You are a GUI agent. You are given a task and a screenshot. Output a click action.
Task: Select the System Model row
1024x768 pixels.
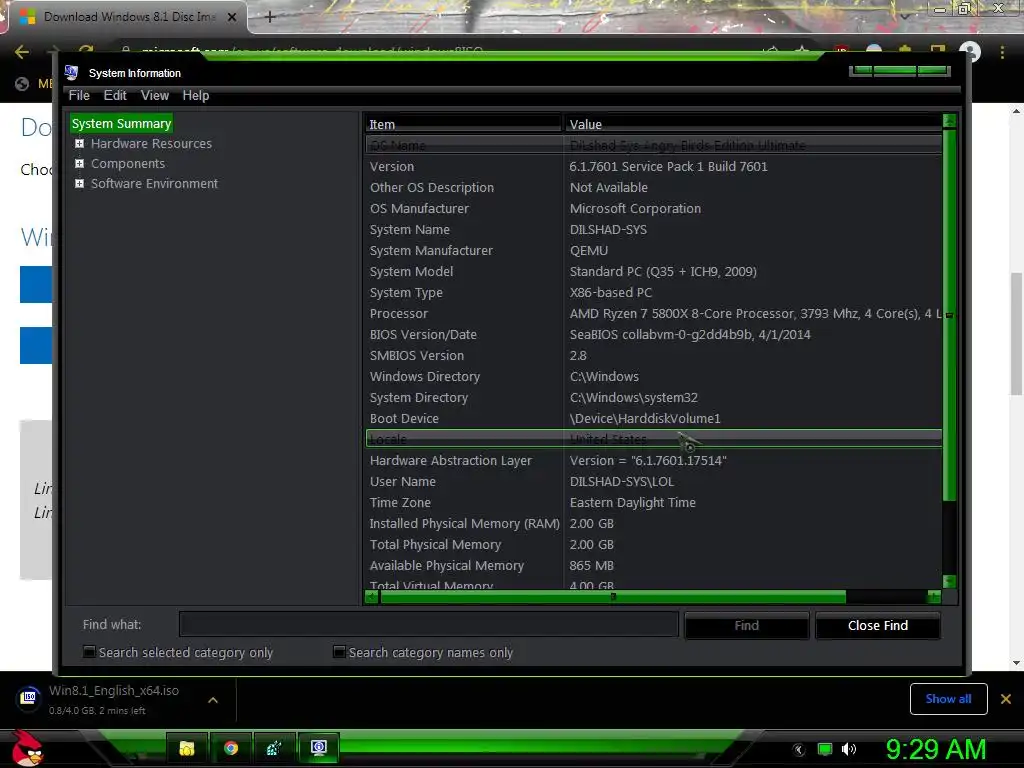[653, 272]
